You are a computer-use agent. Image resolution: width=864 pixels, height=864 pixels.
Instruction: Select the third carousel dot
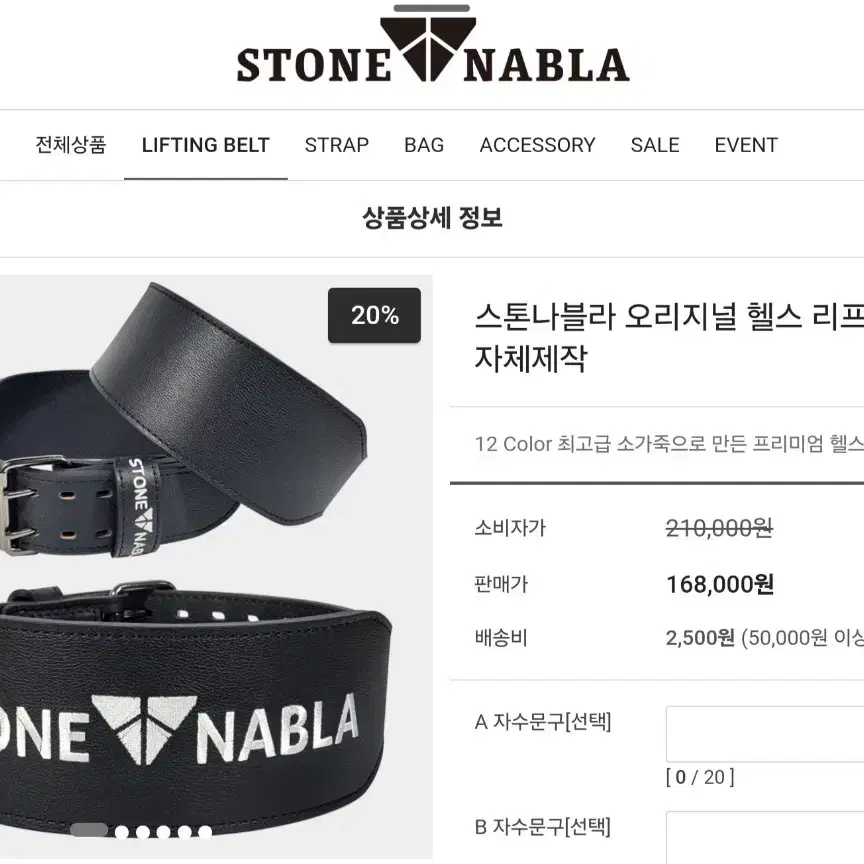pos(143,831)
